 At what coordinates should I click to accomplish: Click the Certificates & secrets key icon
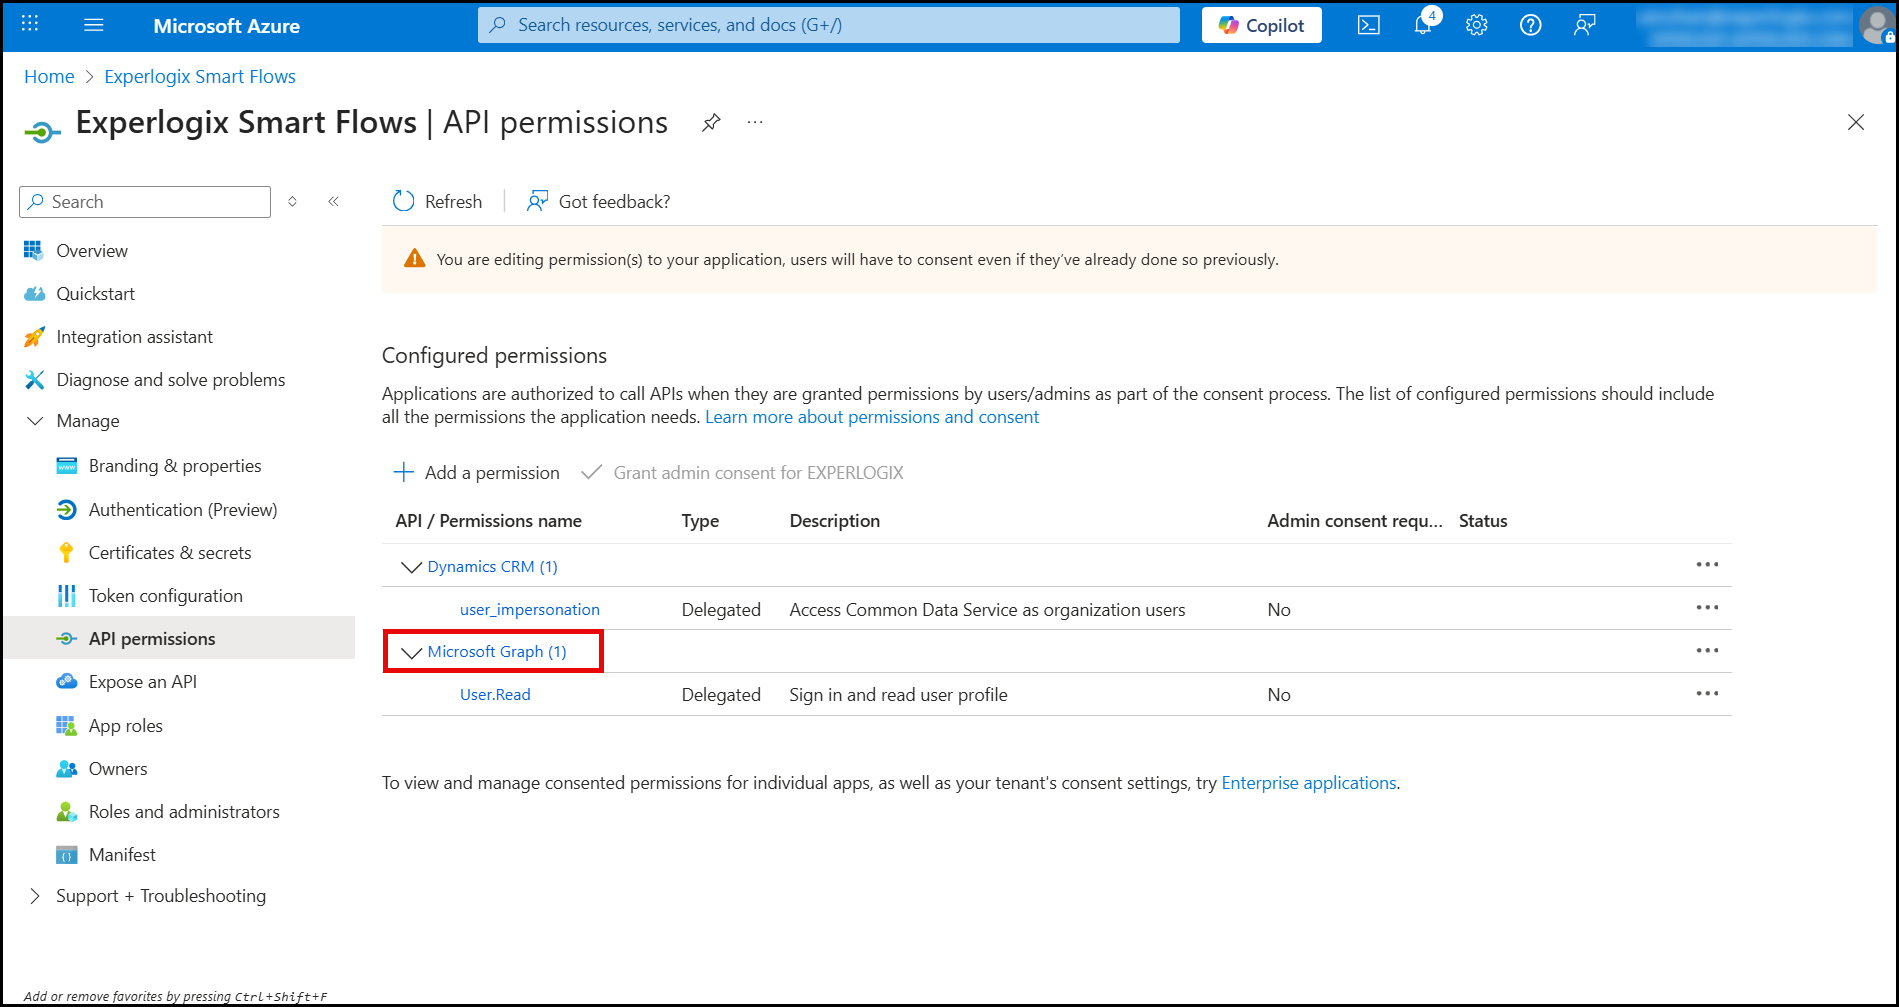[x=66, y=553]
